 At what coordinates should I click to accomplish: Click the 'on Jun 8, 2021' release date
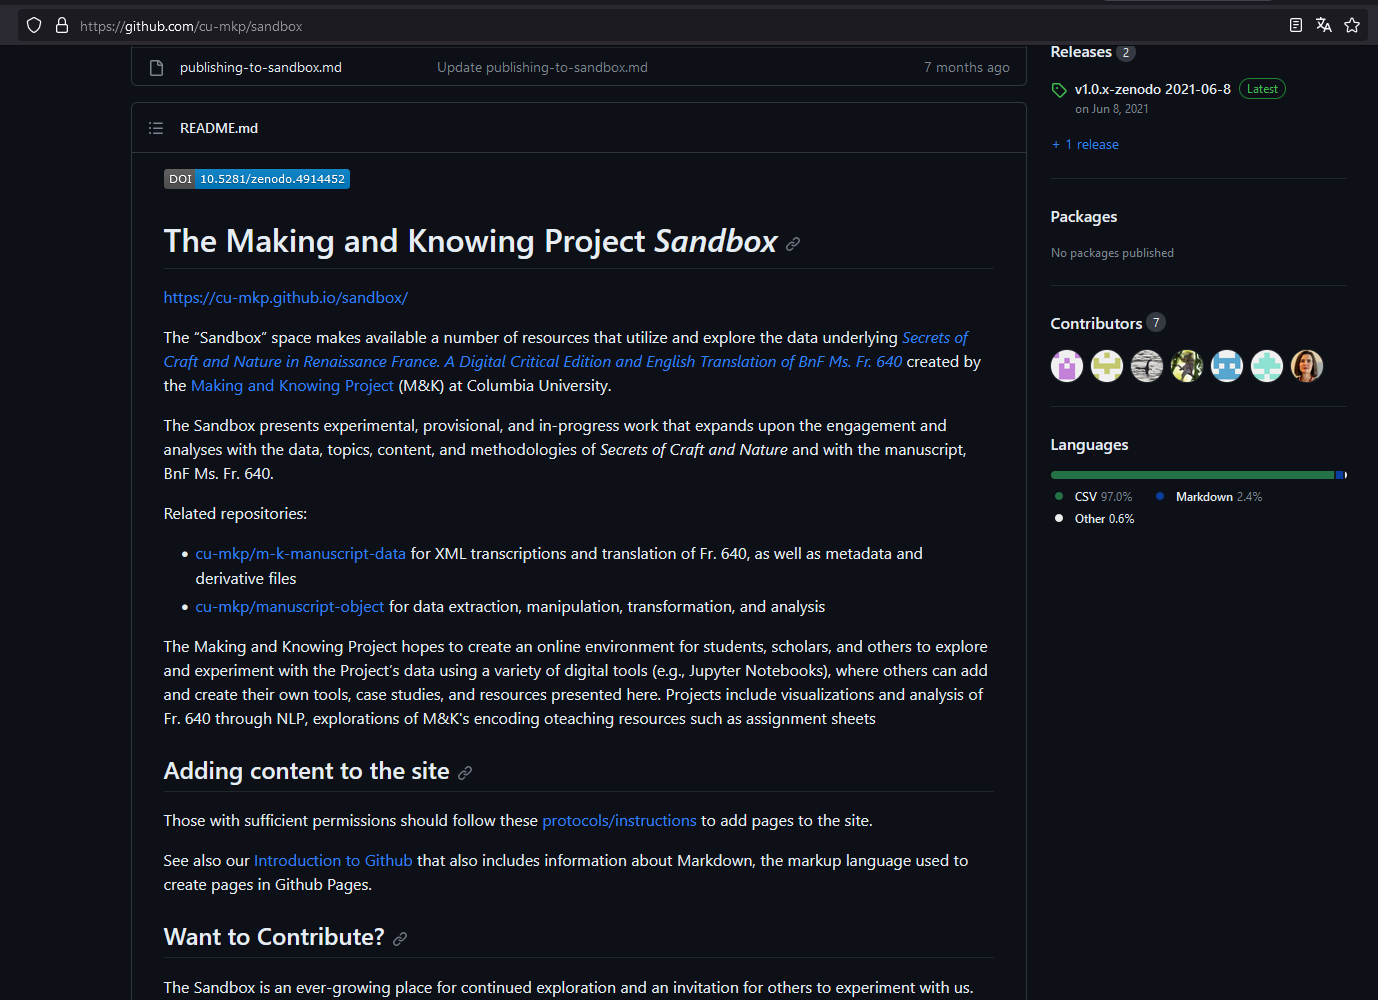coord(1112,109)
